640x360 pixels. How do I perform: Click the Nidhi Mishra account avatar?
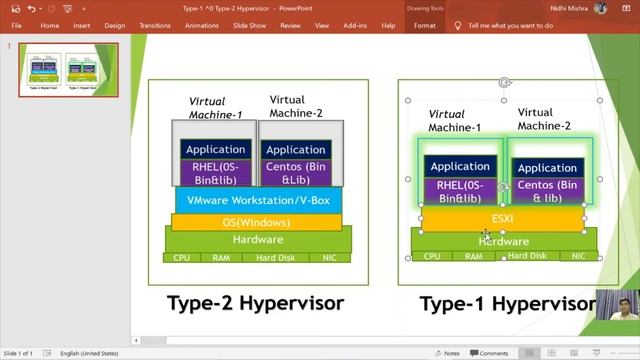point(600,8)
